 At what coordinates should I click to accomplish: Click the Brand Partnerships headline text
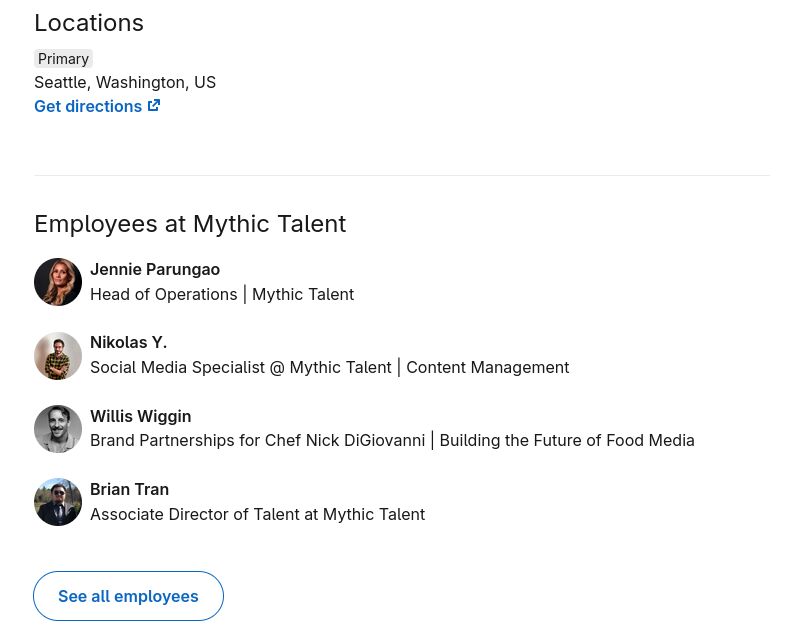pos(392,440)
